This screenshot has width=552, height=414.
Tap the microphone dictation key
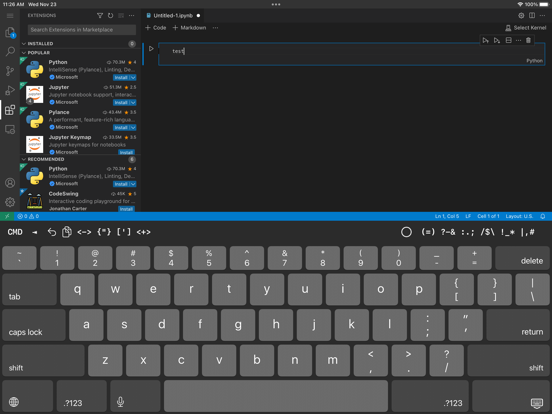pos(135,397)
